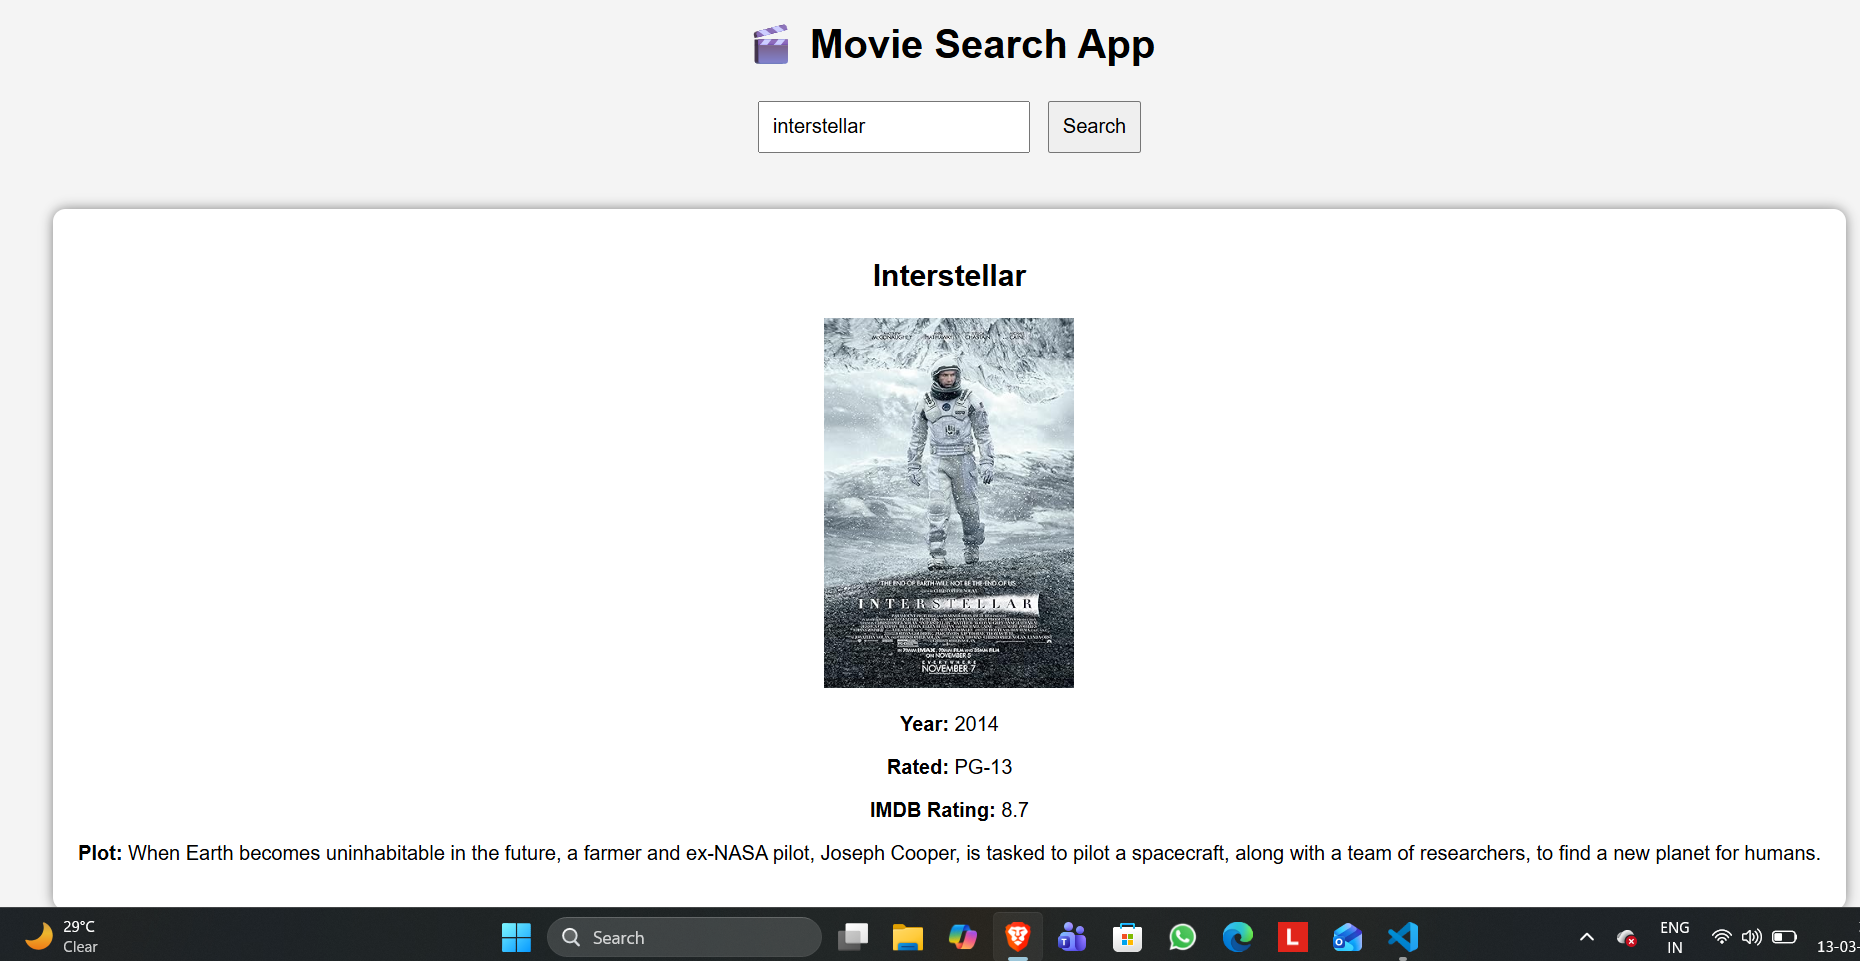1860x961 pixels.
Task: Open Microsoft Store from the taskbar
Action: [x=1128, y=937]
